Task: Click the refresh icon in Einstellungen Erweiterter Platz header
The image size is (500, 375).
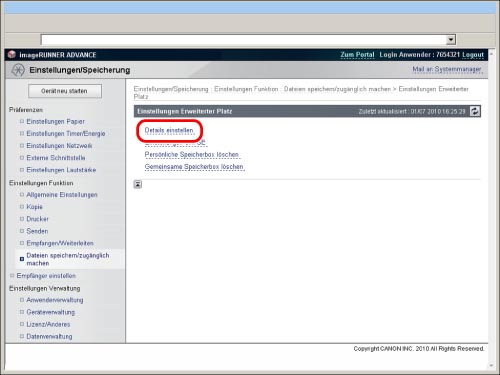Action: 475,111
